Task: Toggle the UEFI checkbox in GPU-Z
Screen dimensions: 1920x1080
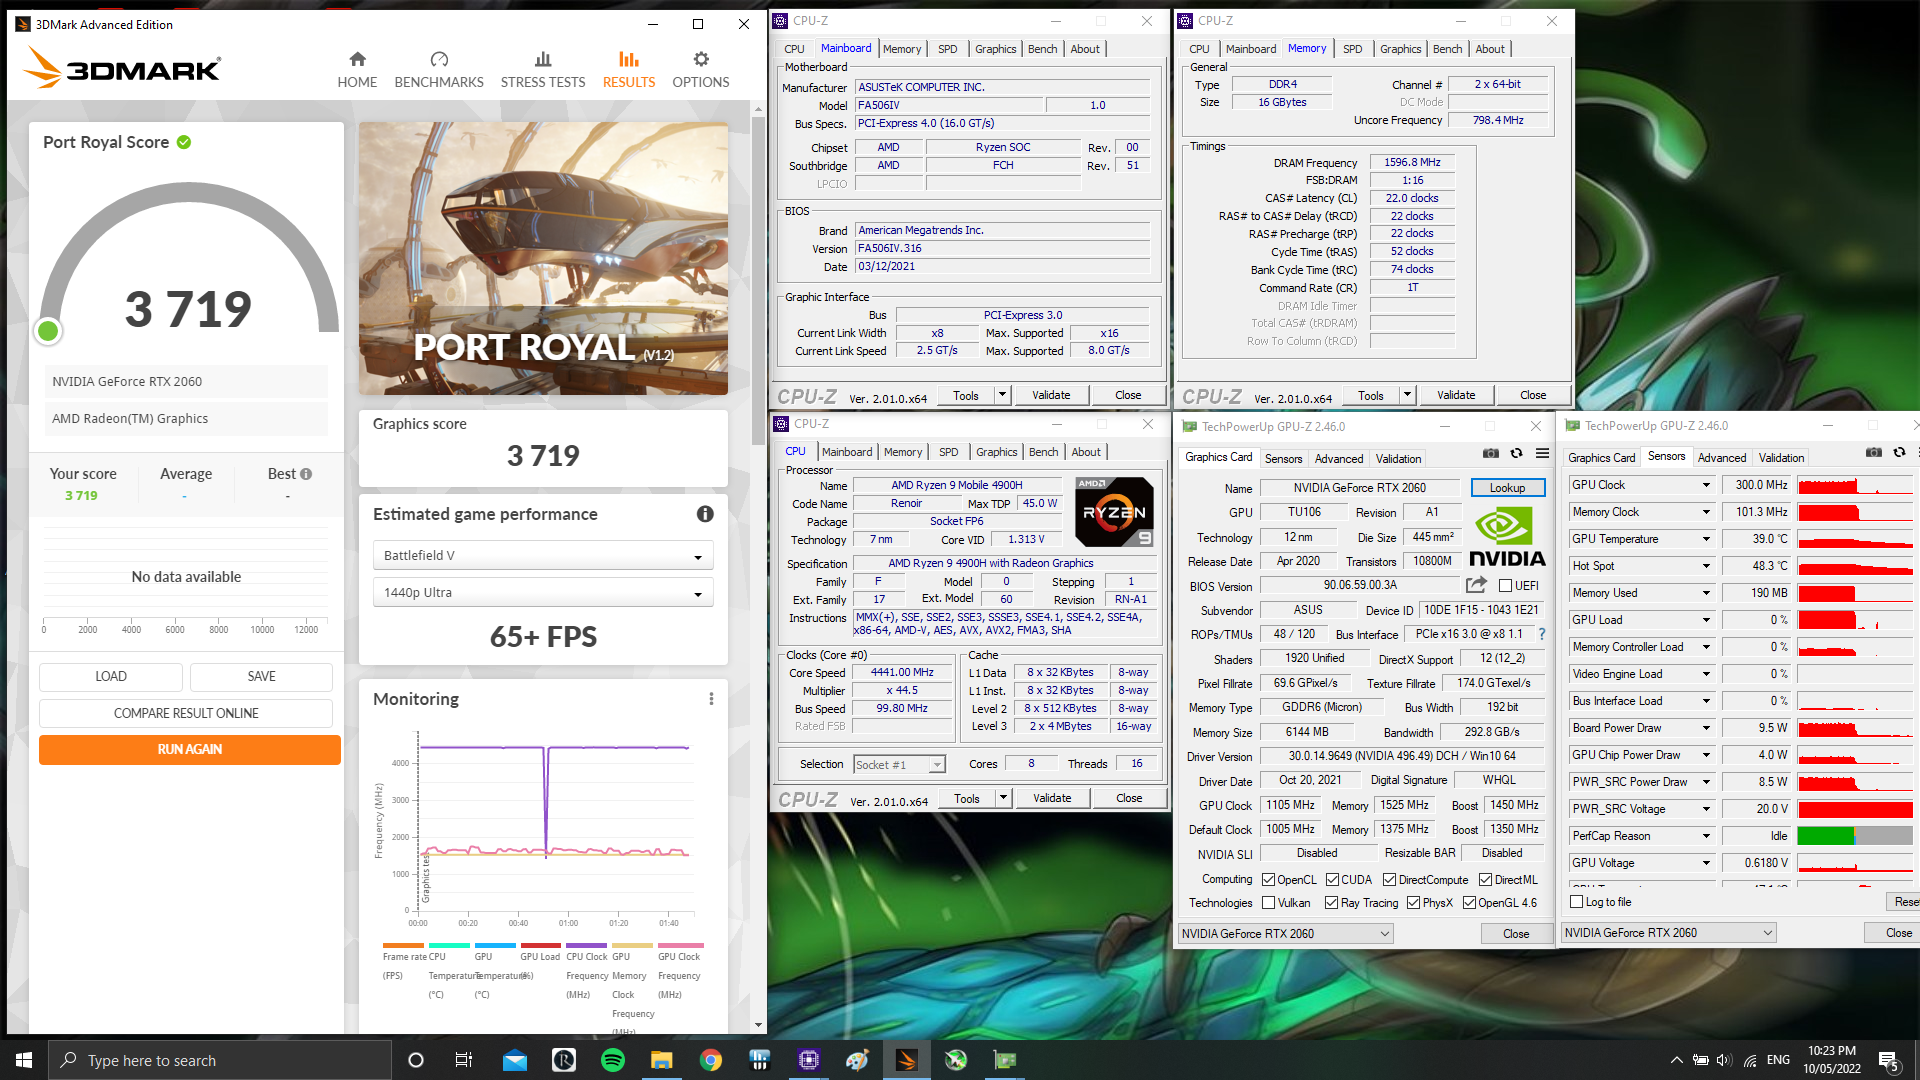Action: [1505, 586]
